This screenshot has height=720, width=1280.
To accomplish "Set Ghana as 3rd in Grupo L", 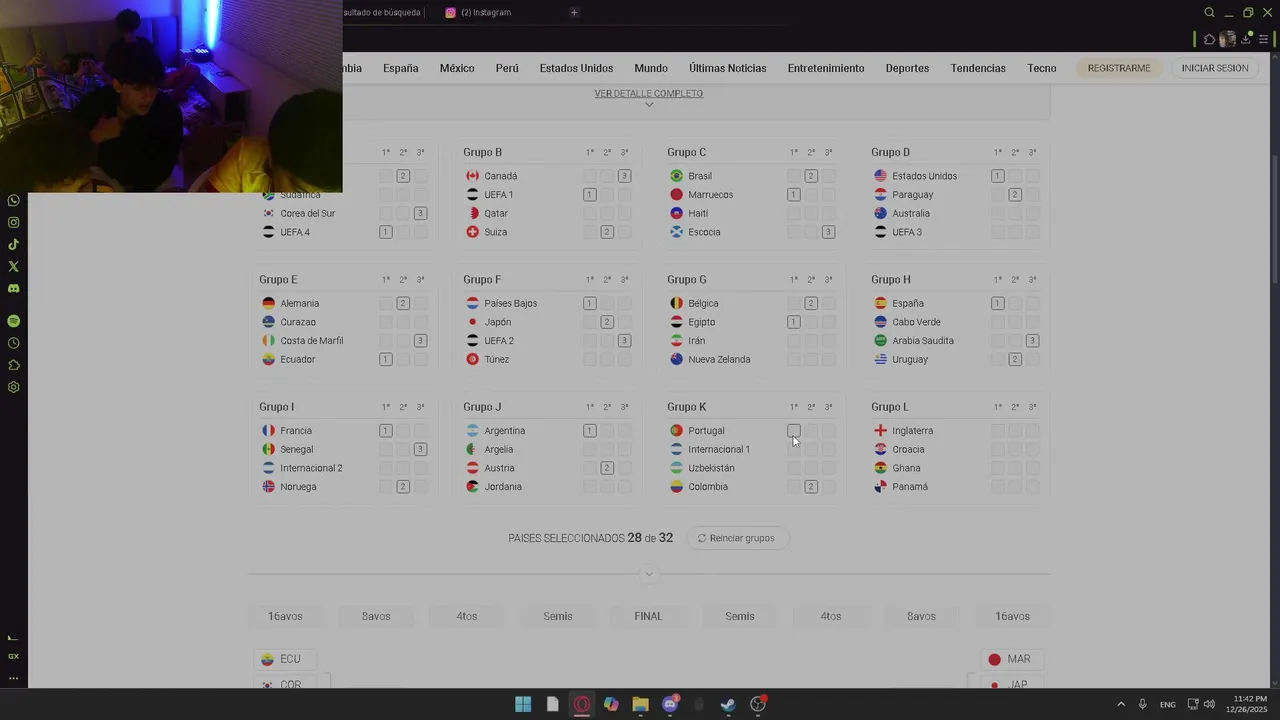I will click(x=1032, y=468).
